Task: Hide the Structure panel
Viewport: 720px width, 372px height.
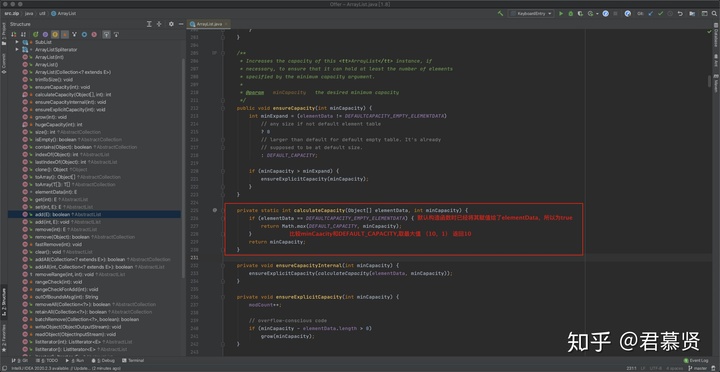Action: pyautogui.click(x=181, y=24)
